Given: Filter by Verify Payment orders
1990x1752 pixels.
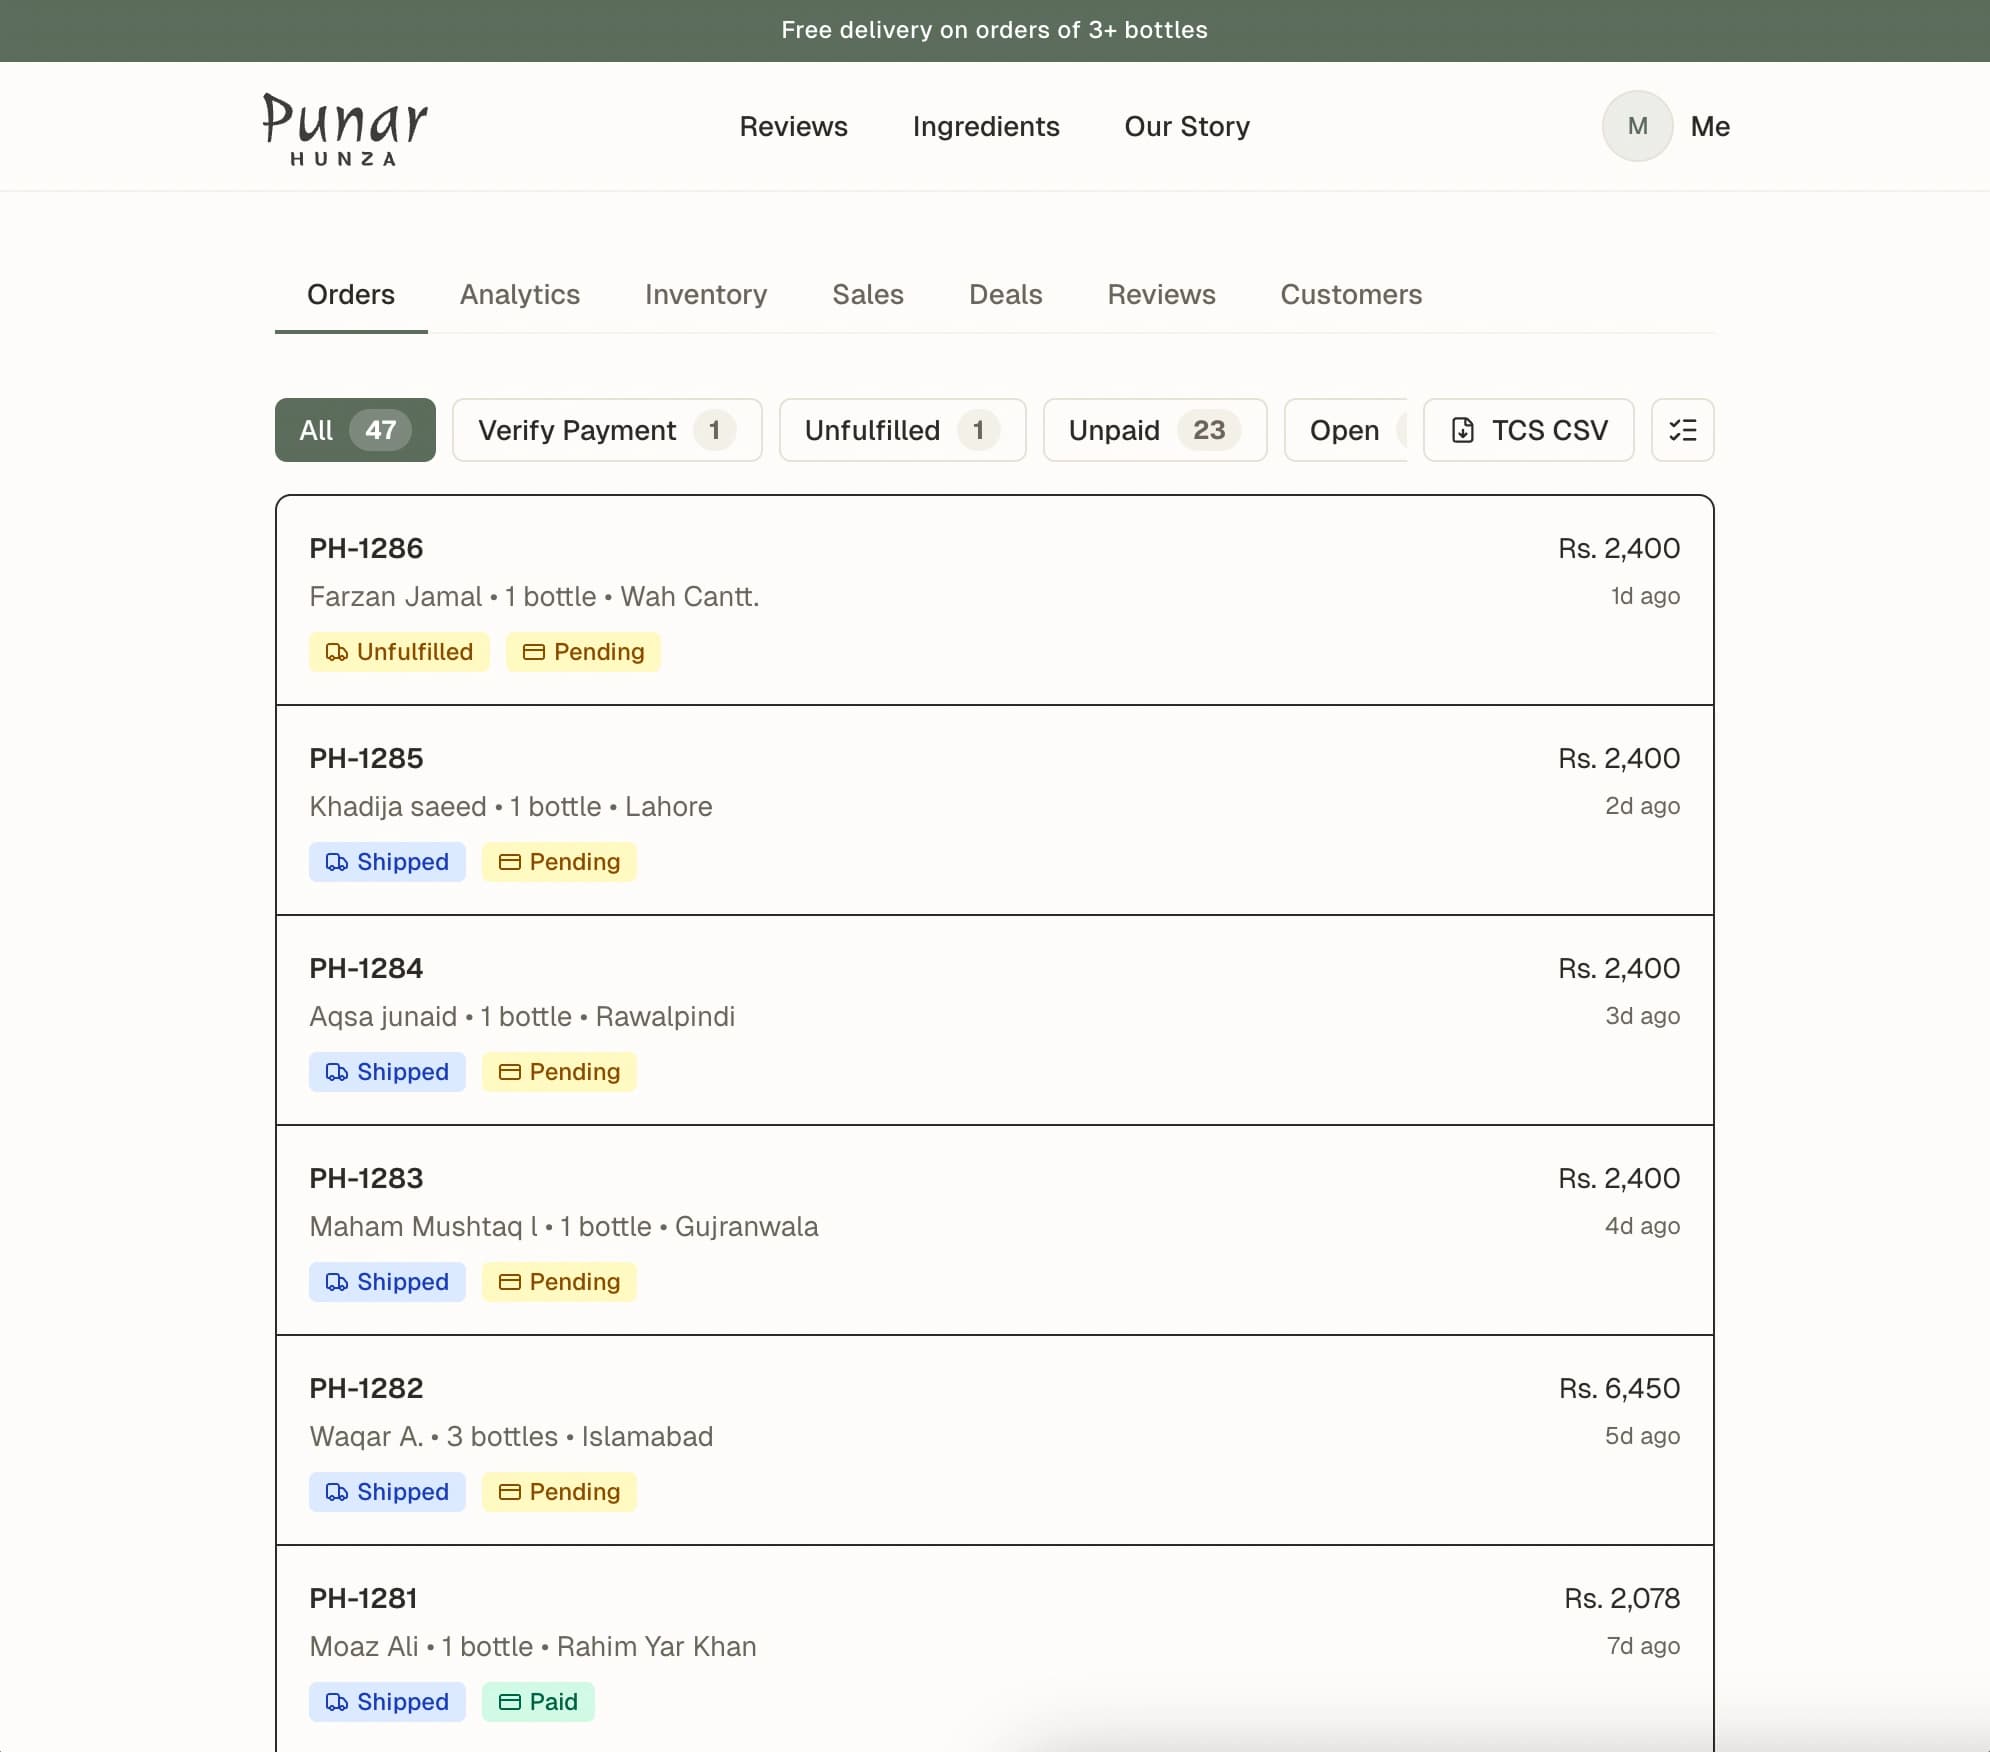Looking at the screenshot, I should click(x=606, y=430).
